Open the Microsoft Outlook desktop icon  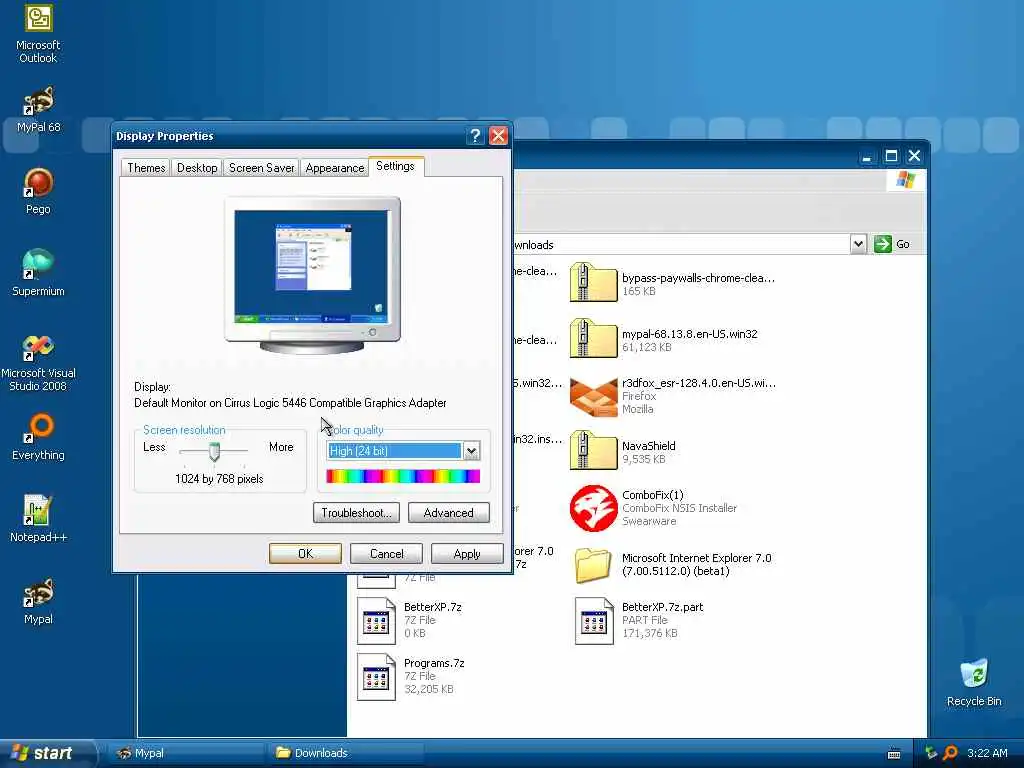(38, 34)
